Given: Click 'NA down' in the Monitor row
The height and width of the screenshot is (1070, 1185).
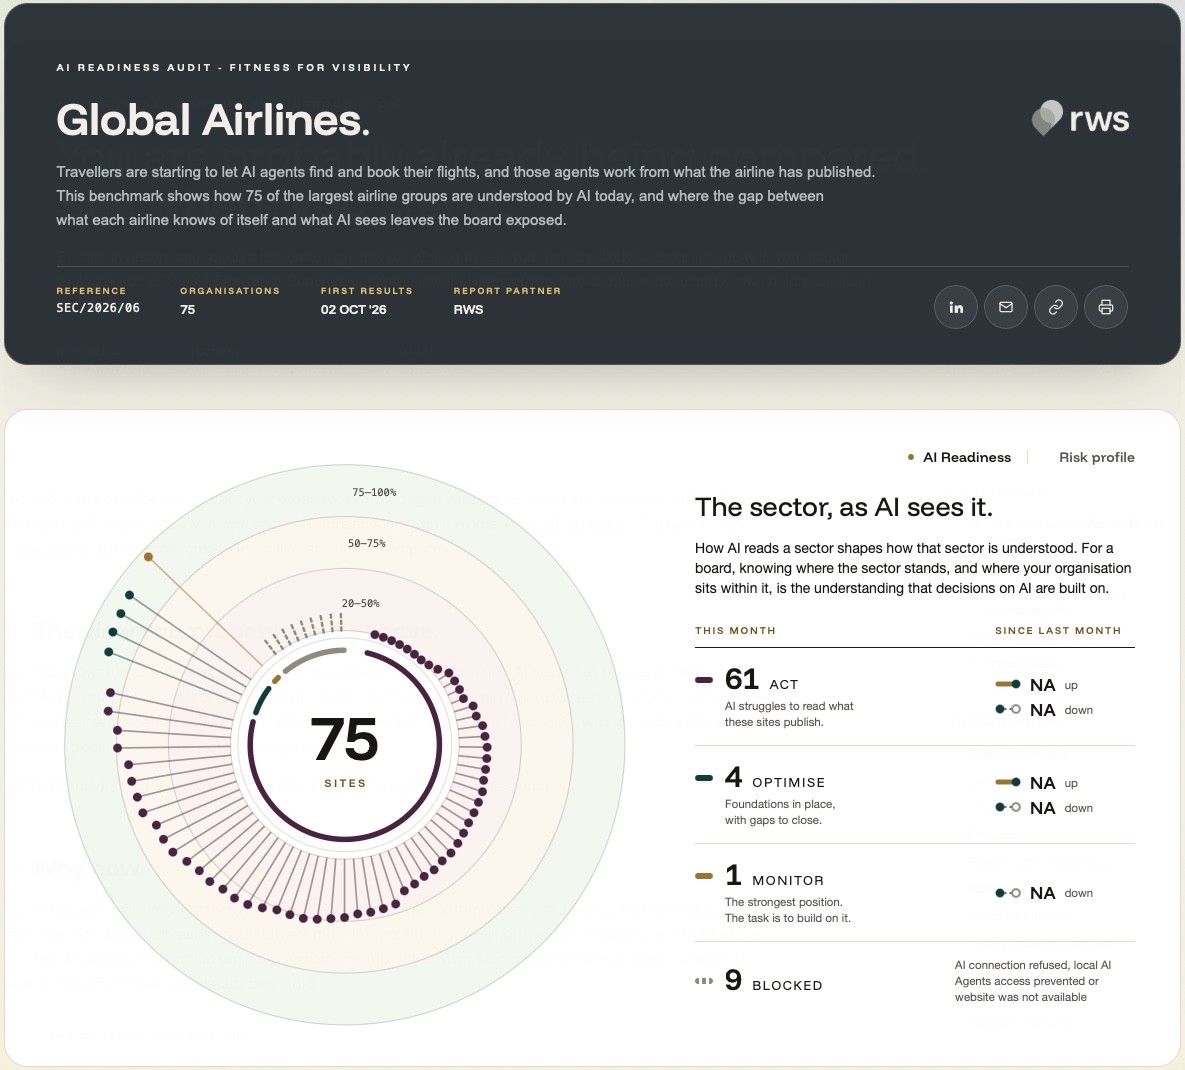Looking at the screenshot, I should [1061, 893].
